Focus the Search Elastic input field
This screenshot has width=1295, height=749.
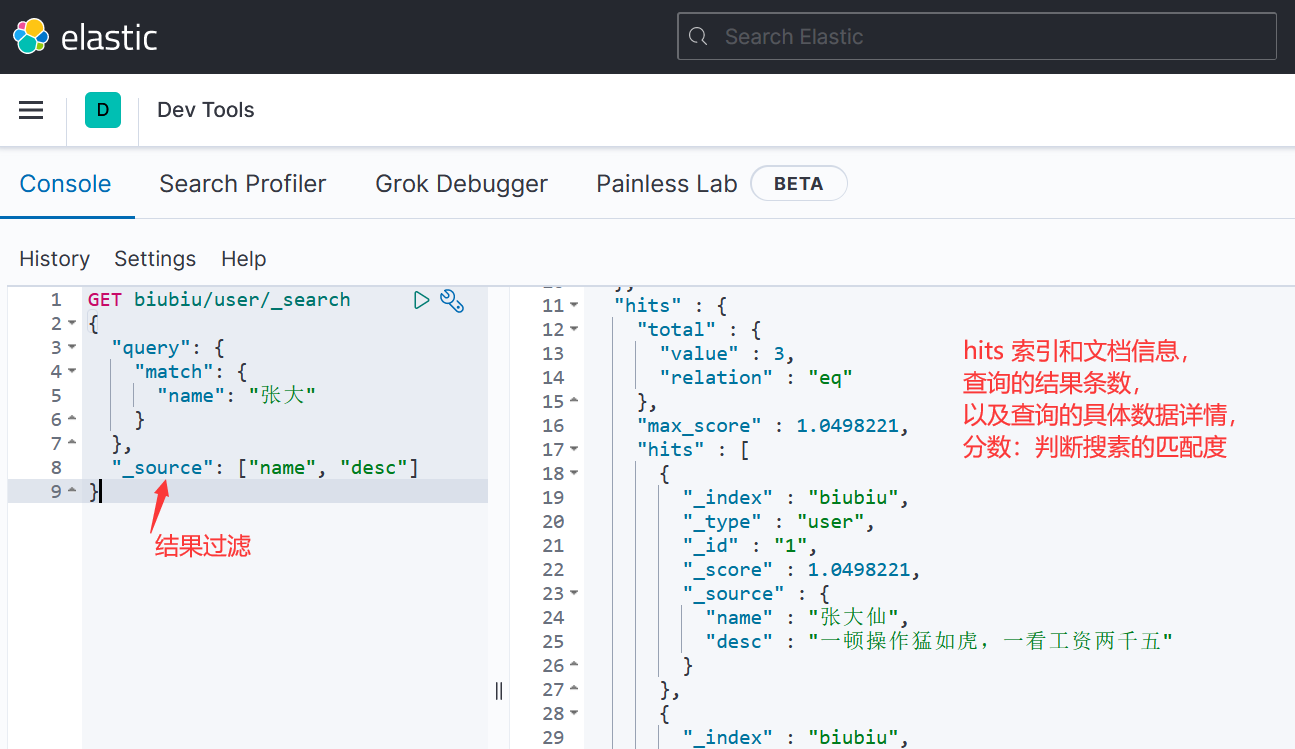pos(977,36)
